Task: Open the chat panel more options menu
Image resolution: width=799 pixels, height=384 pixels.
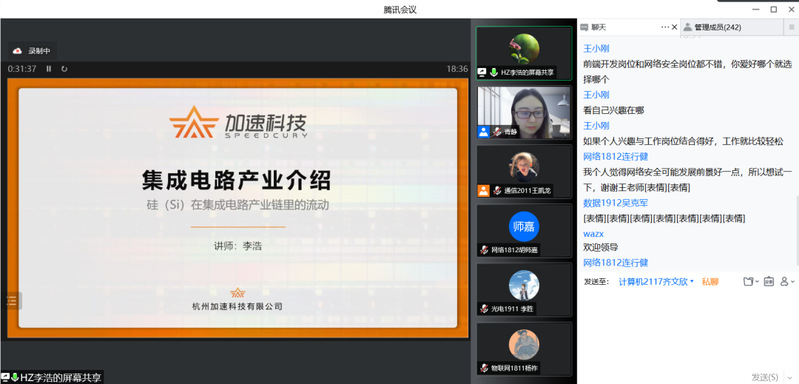Action: click(x=664, y=27)
